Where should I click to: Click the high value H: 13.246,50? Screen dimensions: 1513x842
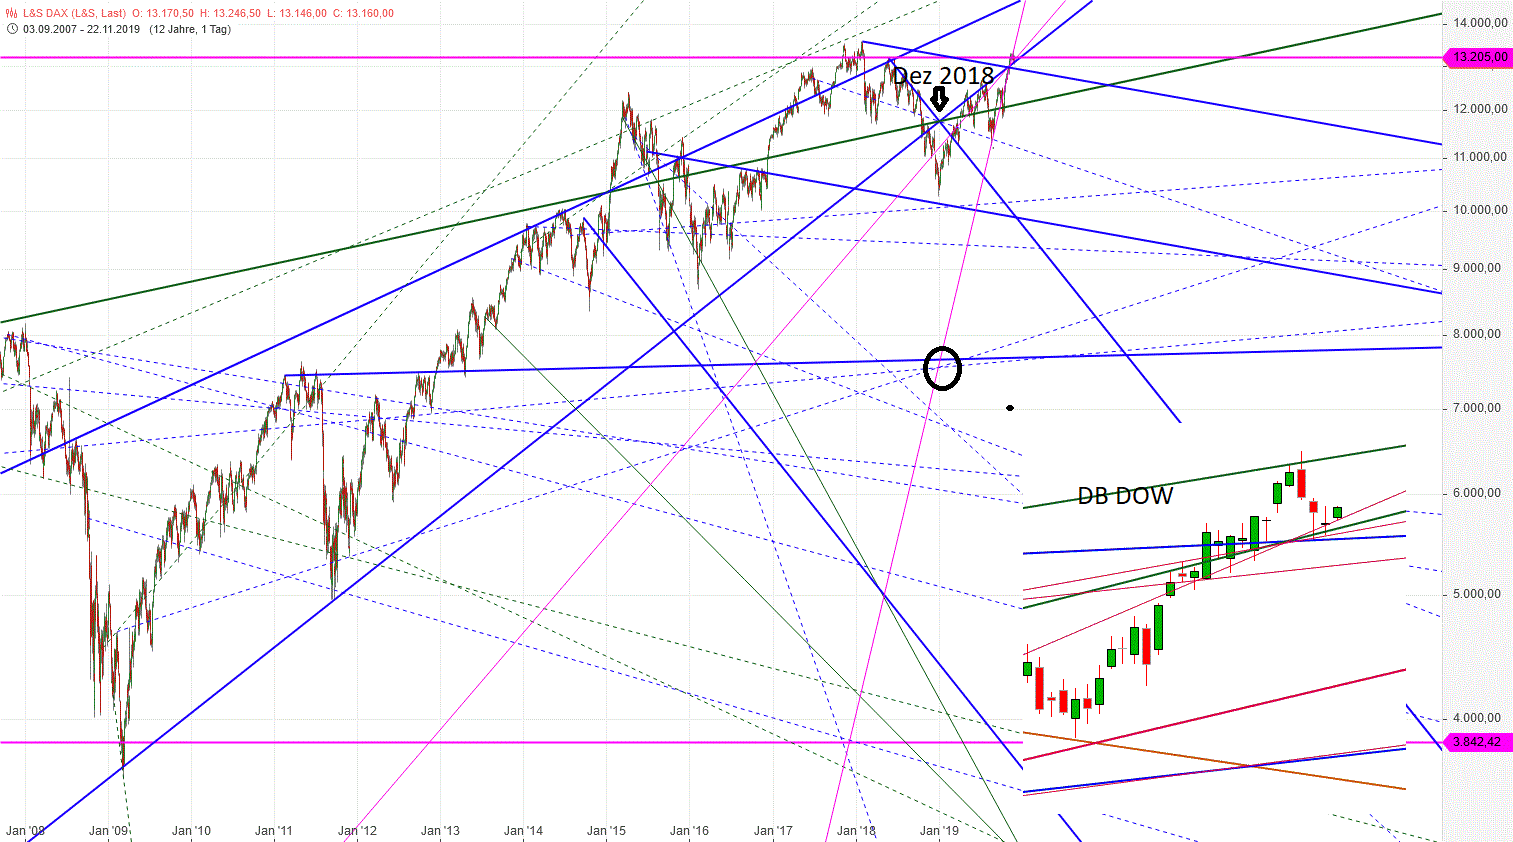(x=231, y=13)
